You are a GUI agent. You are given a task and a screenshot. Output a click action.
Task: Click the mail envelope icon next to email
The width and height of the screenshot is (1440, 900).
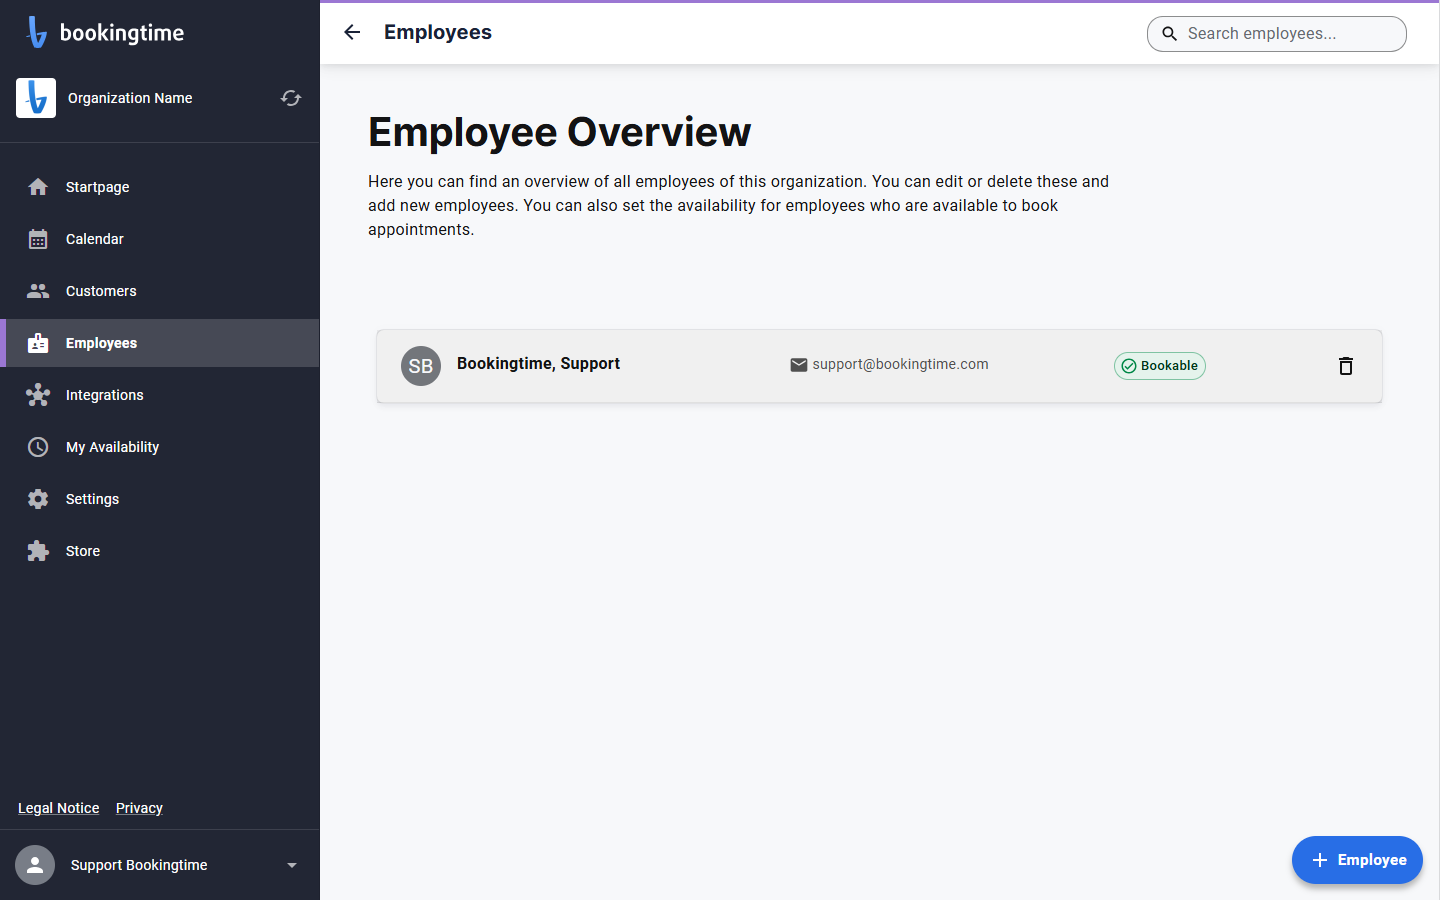click(799, 365)
